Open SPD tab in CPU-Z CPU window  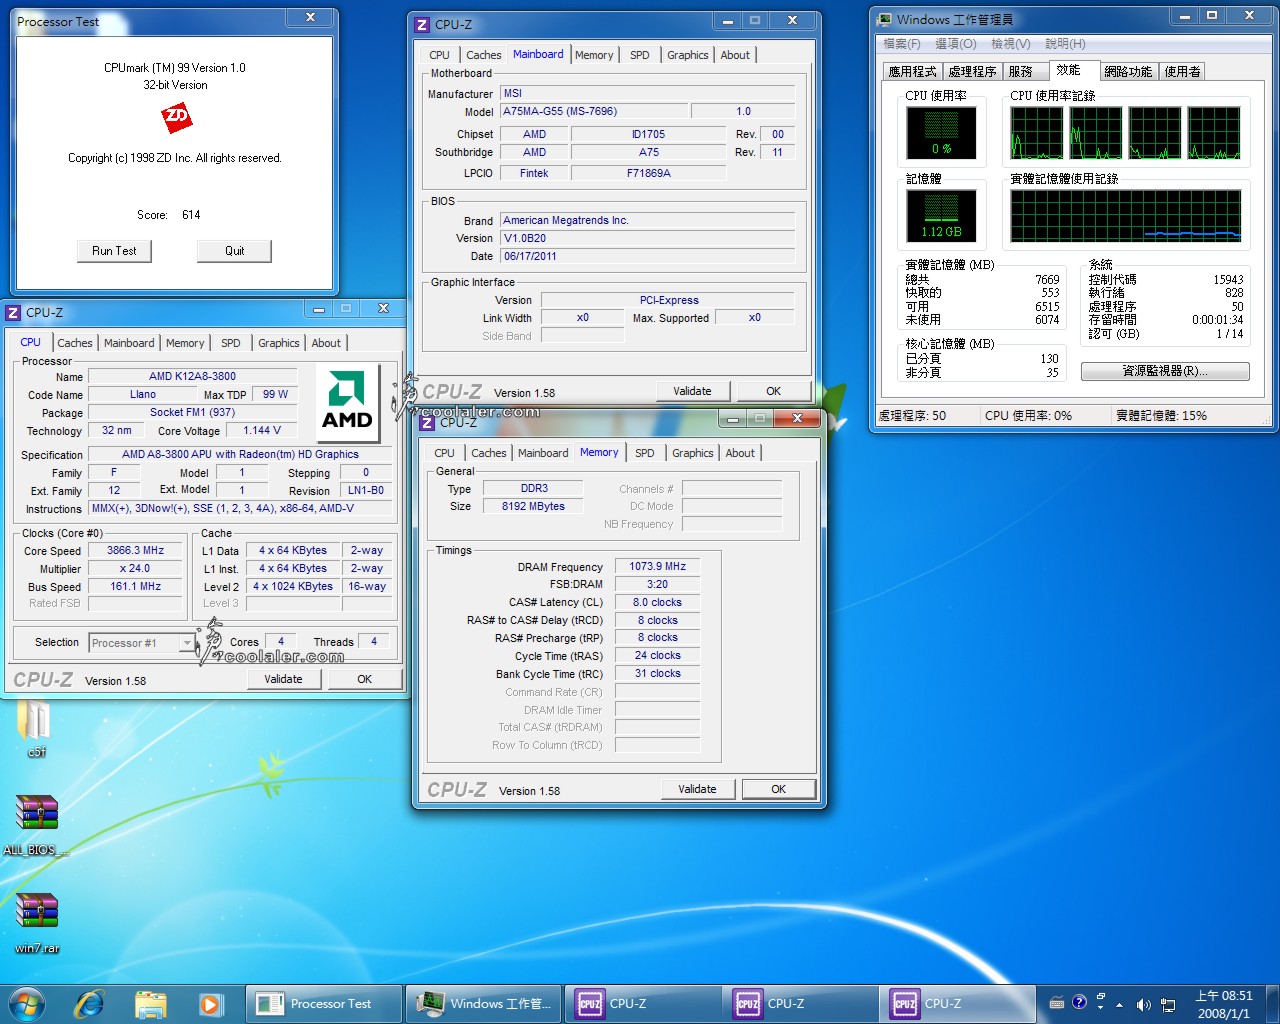pyautogui.click(x=231, y=343)
